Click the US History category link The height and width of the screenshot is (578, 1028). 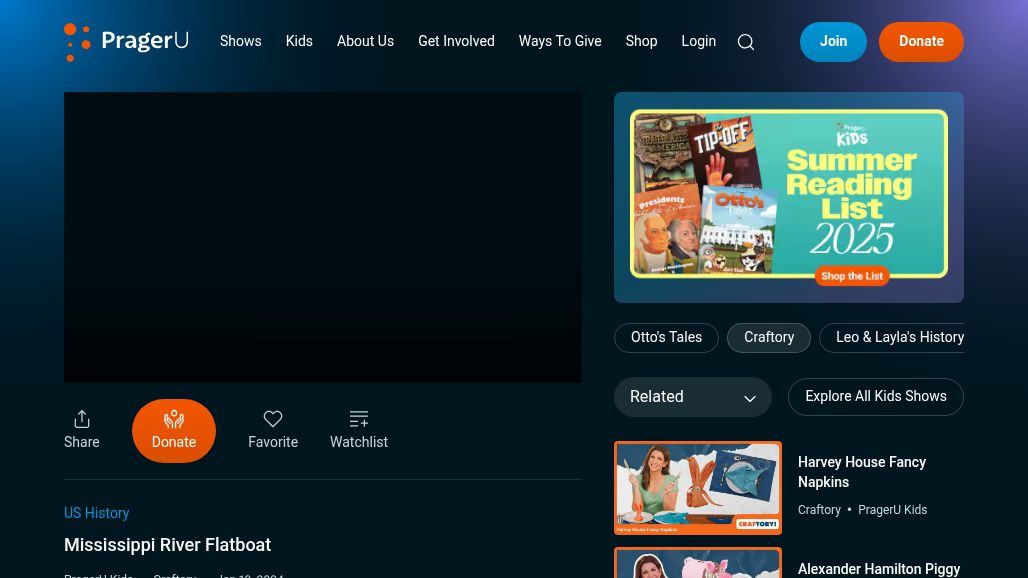point(96,513)
